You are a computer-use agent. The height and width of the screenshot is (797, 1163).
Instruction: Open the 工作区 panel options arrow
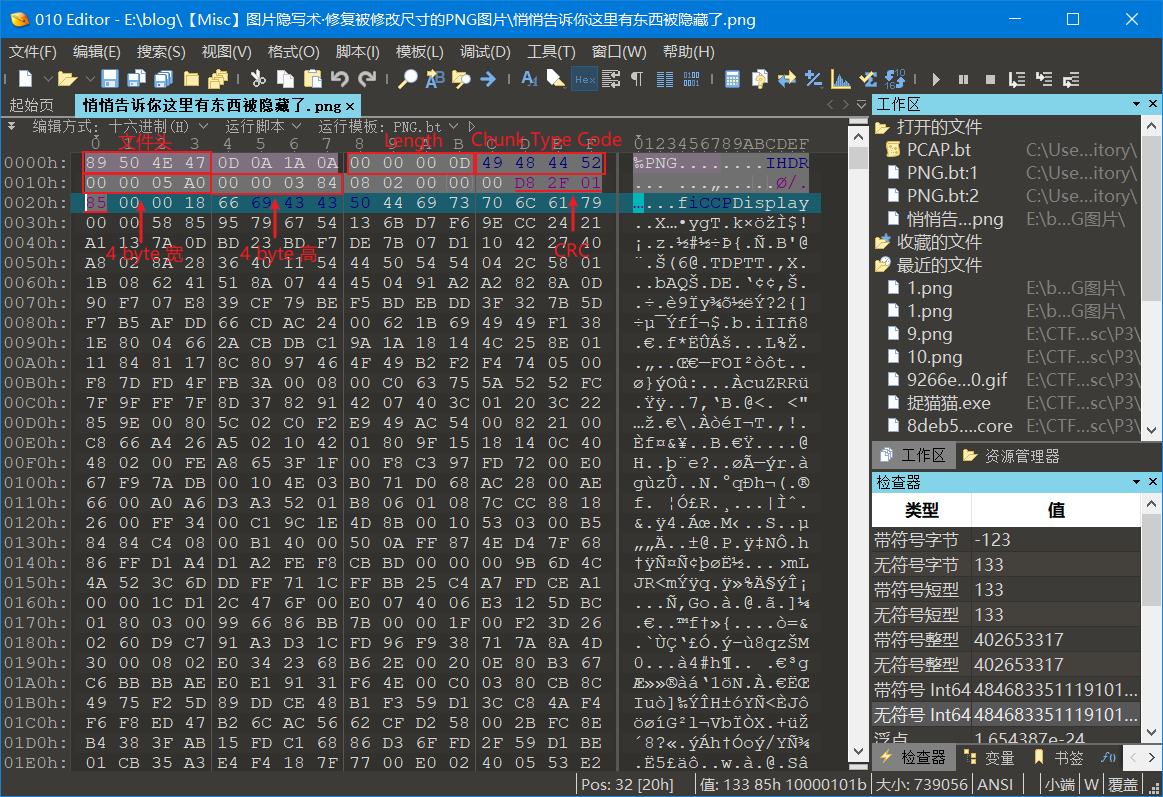(x=1136, y=105)
